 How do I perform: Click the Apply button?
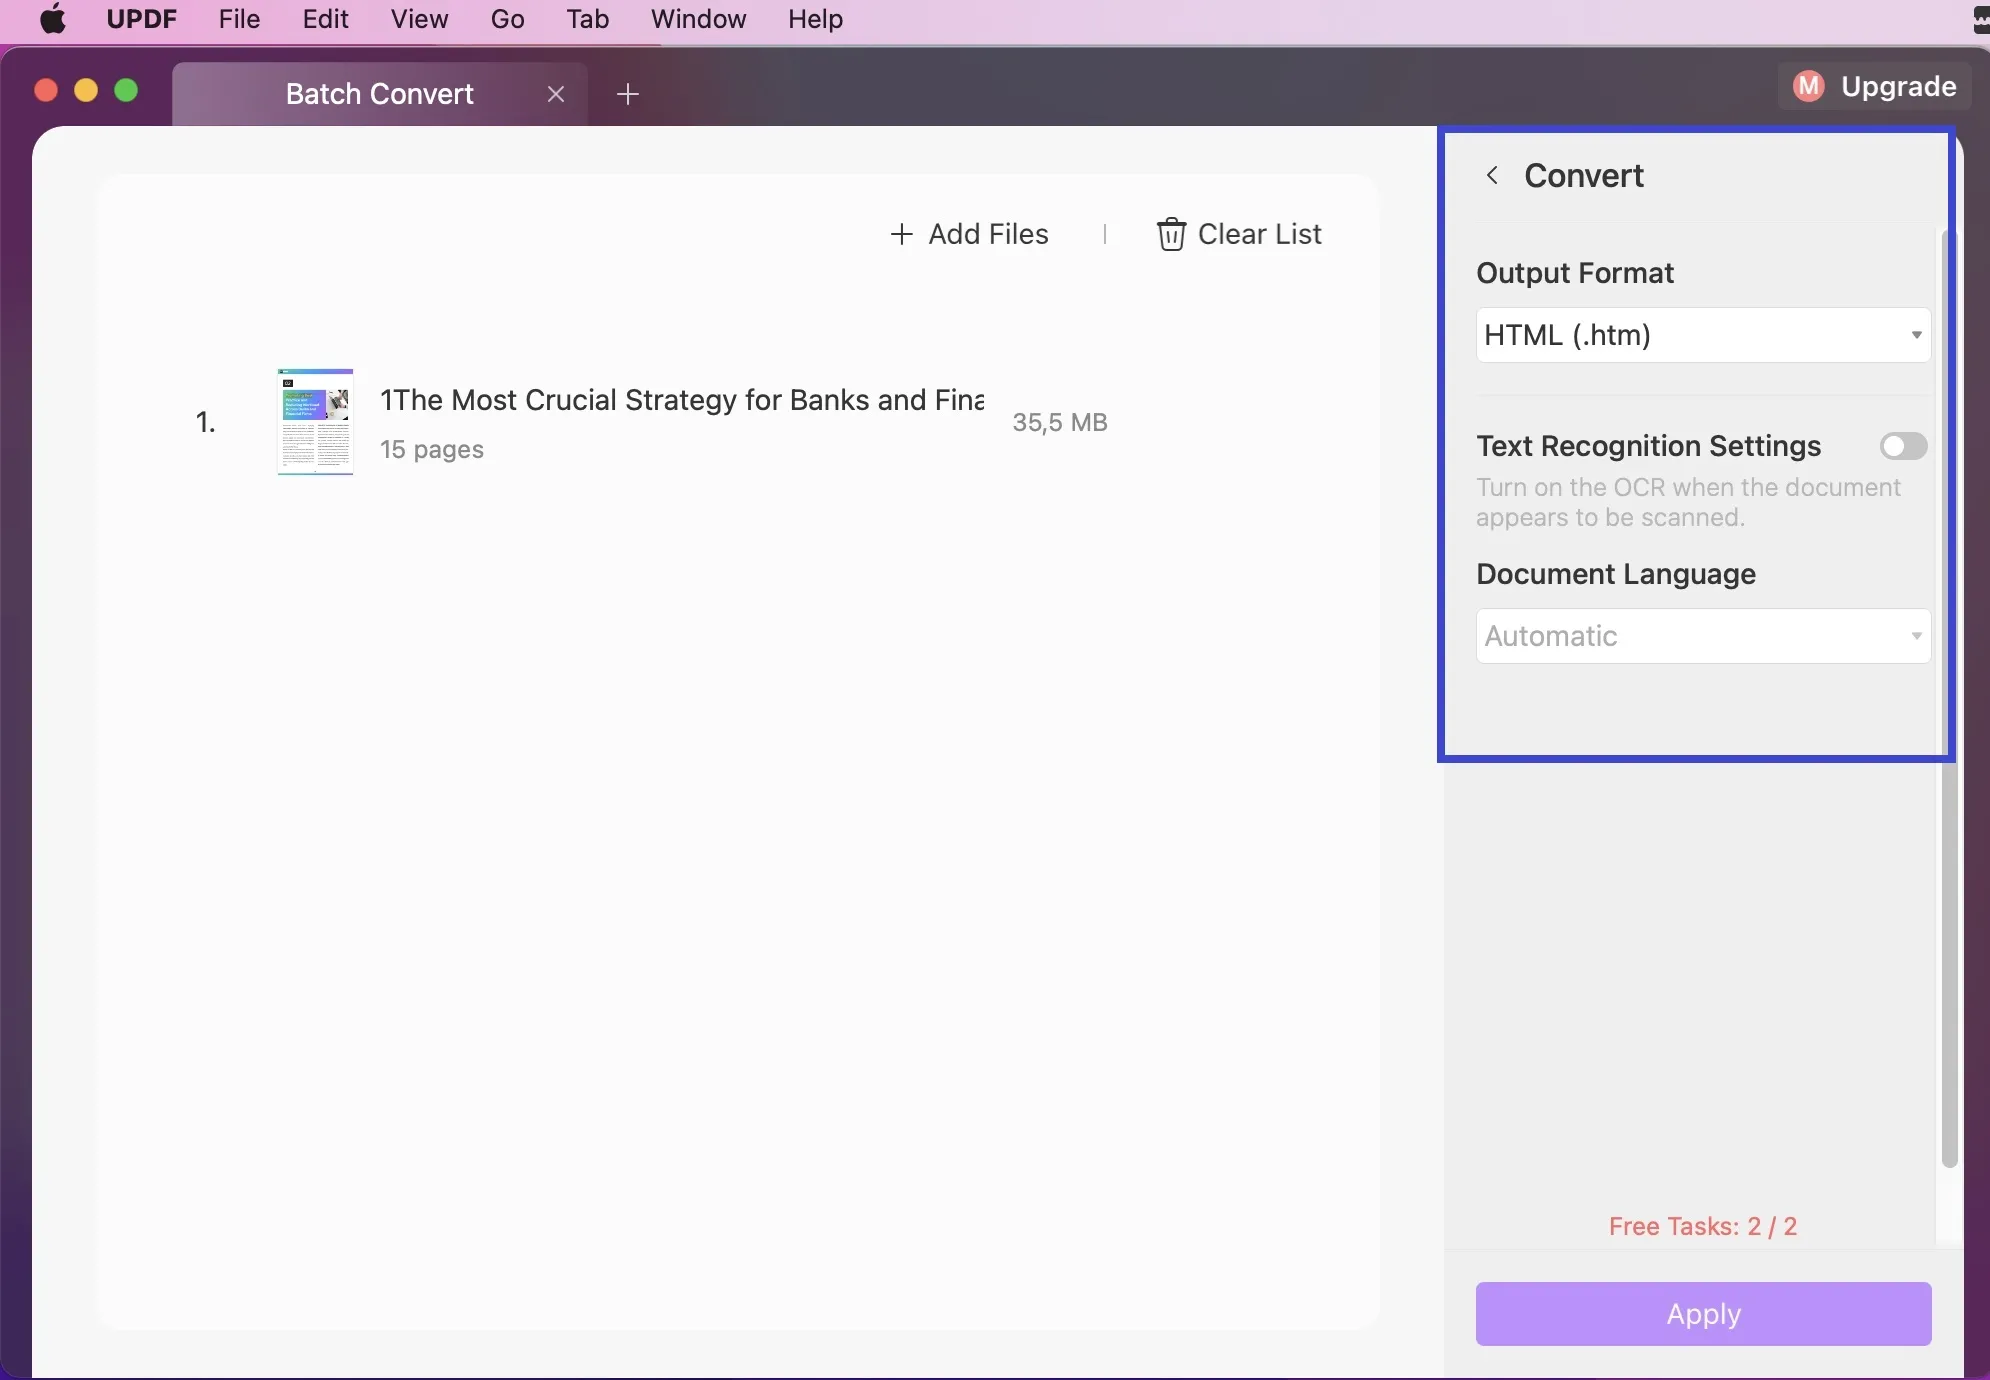[1703, 1313]
